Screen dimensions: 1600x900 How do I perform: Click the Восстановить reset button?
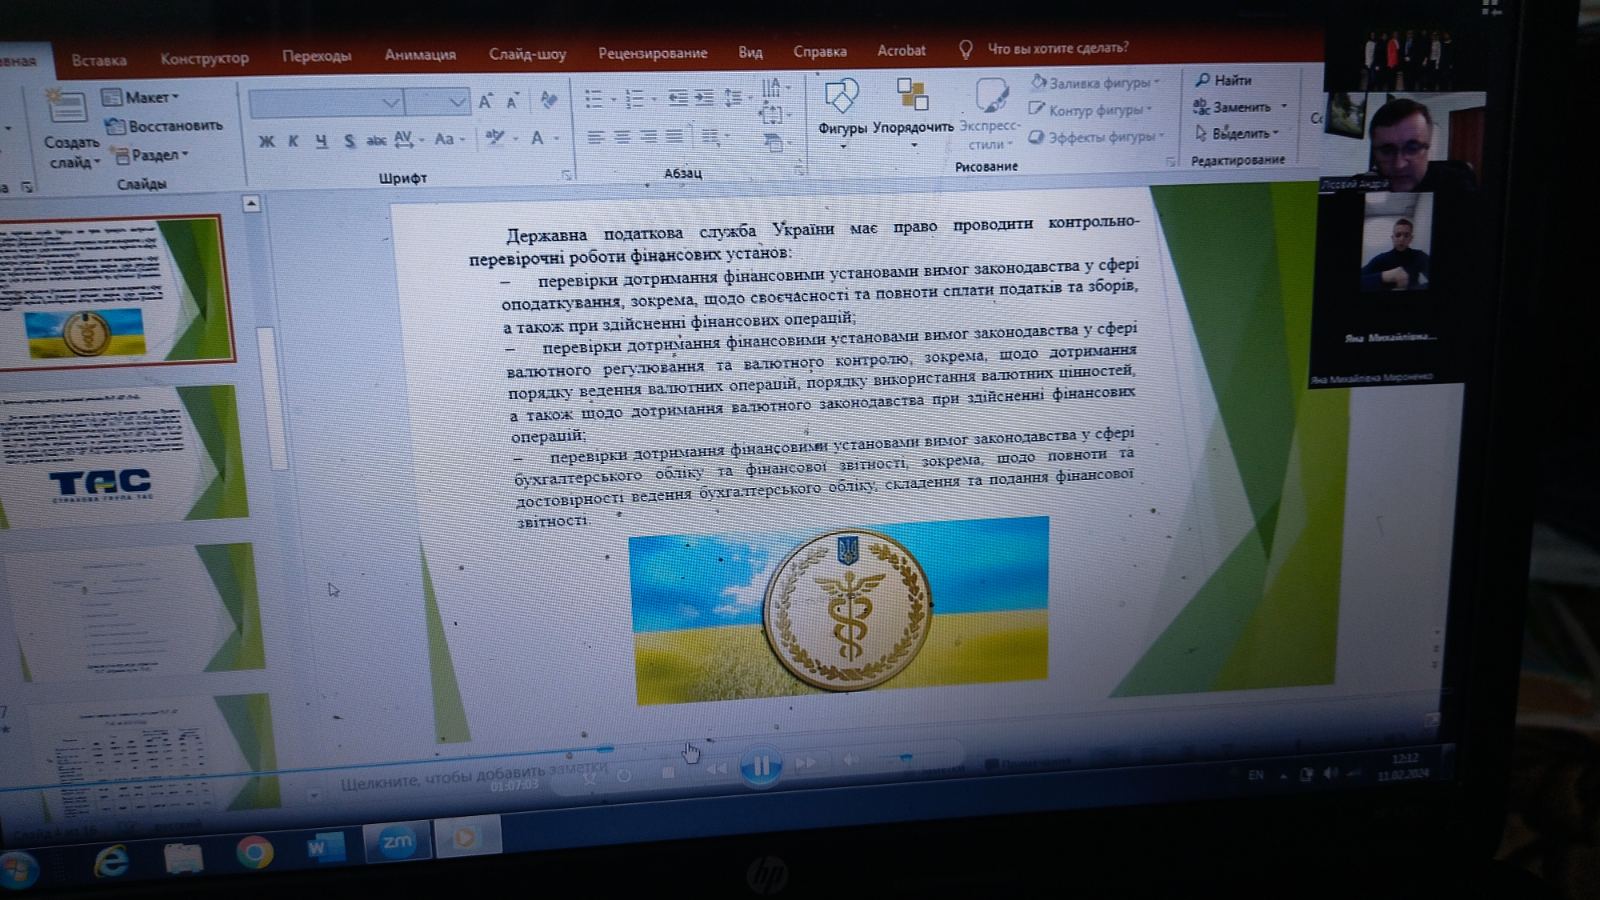coord(164,126)
